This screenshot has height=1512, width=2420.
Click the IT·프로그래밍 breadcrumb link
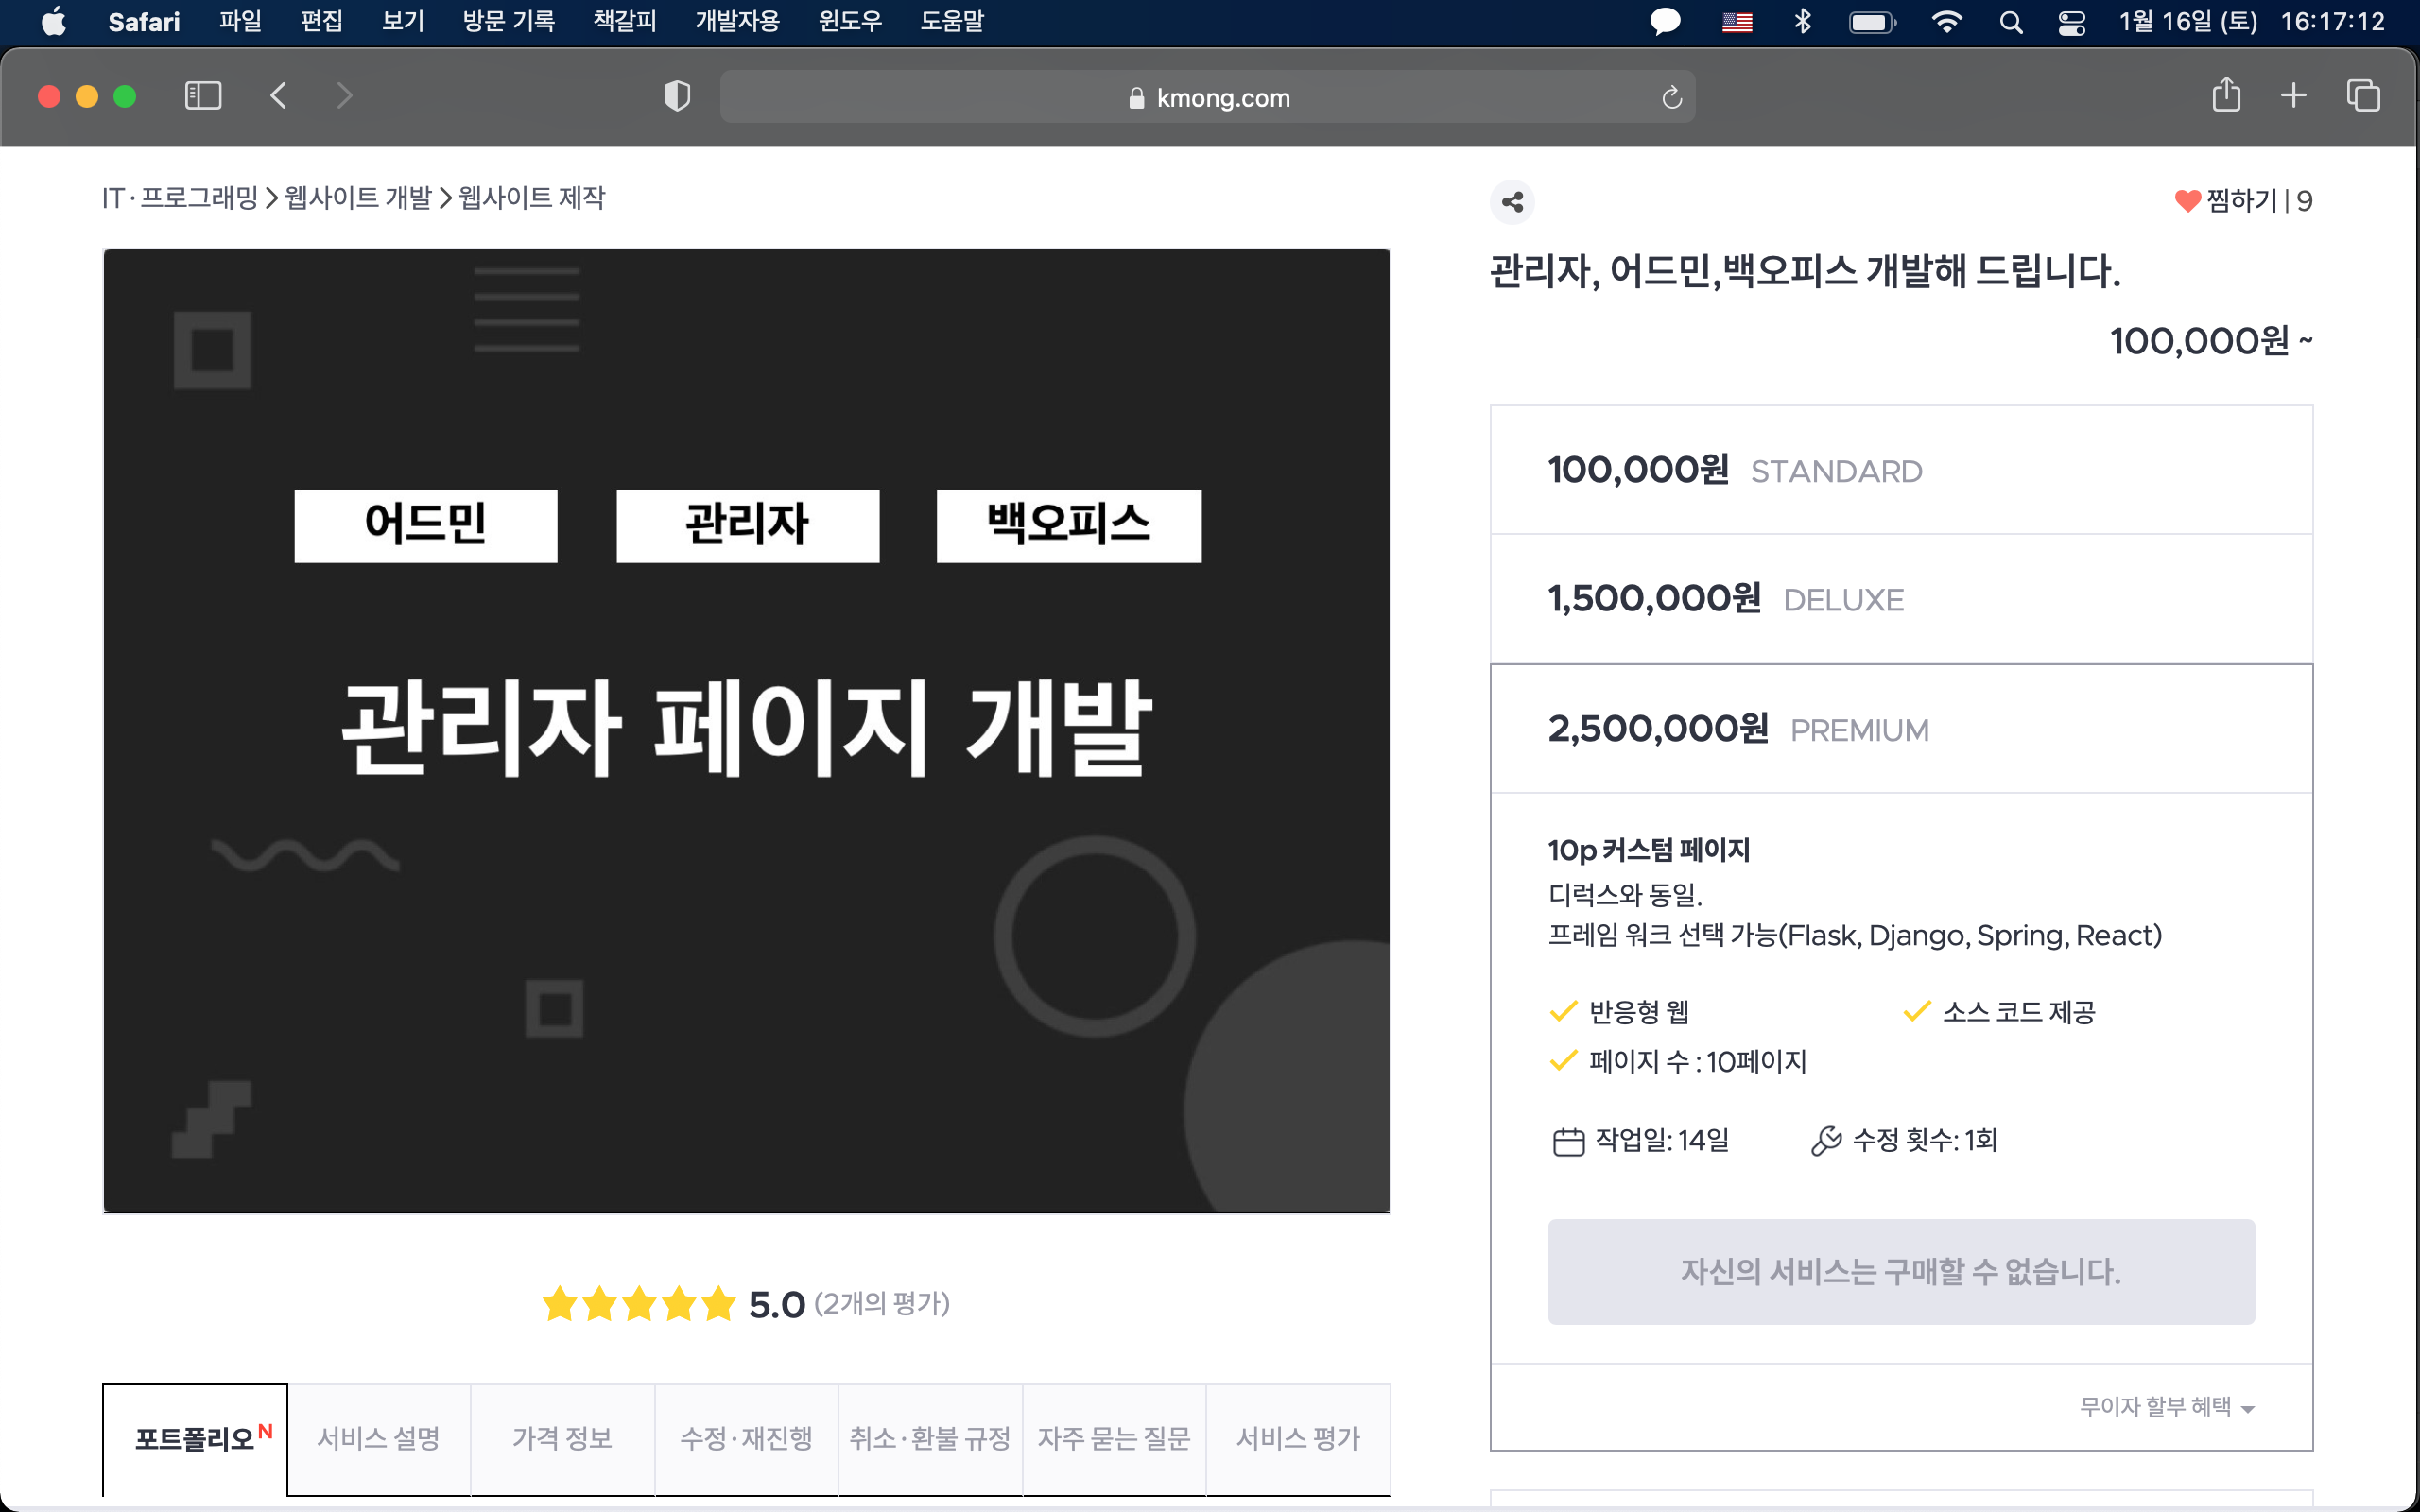coord(181,198)
